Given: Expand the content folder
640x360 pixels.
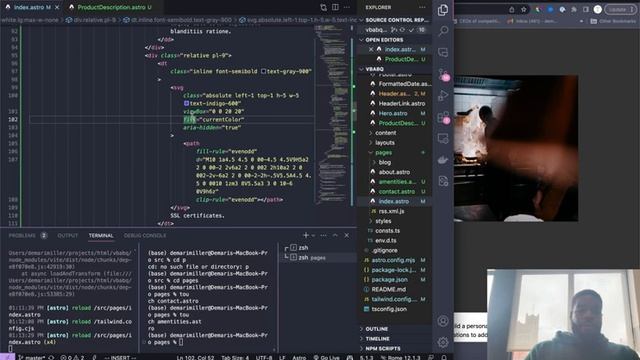Looking at the screenshot, I should click(x=385, y=133).
